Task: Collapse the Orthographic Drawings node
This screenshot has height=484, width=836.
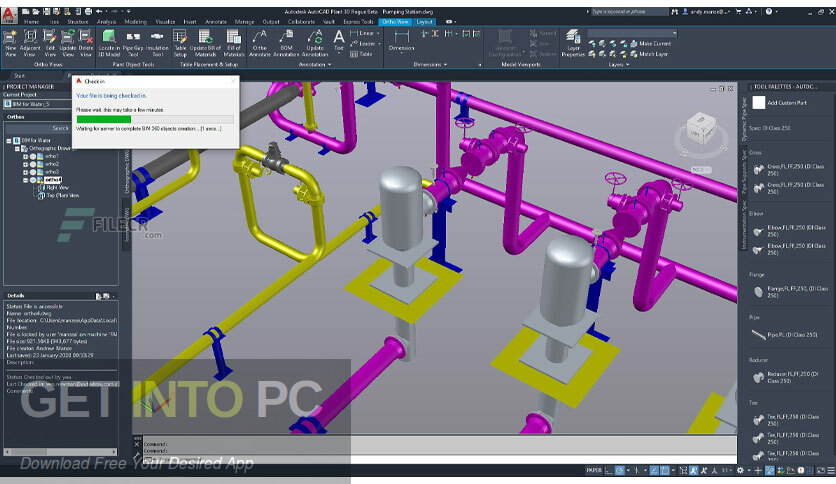Action: click(x=17, y=149)
